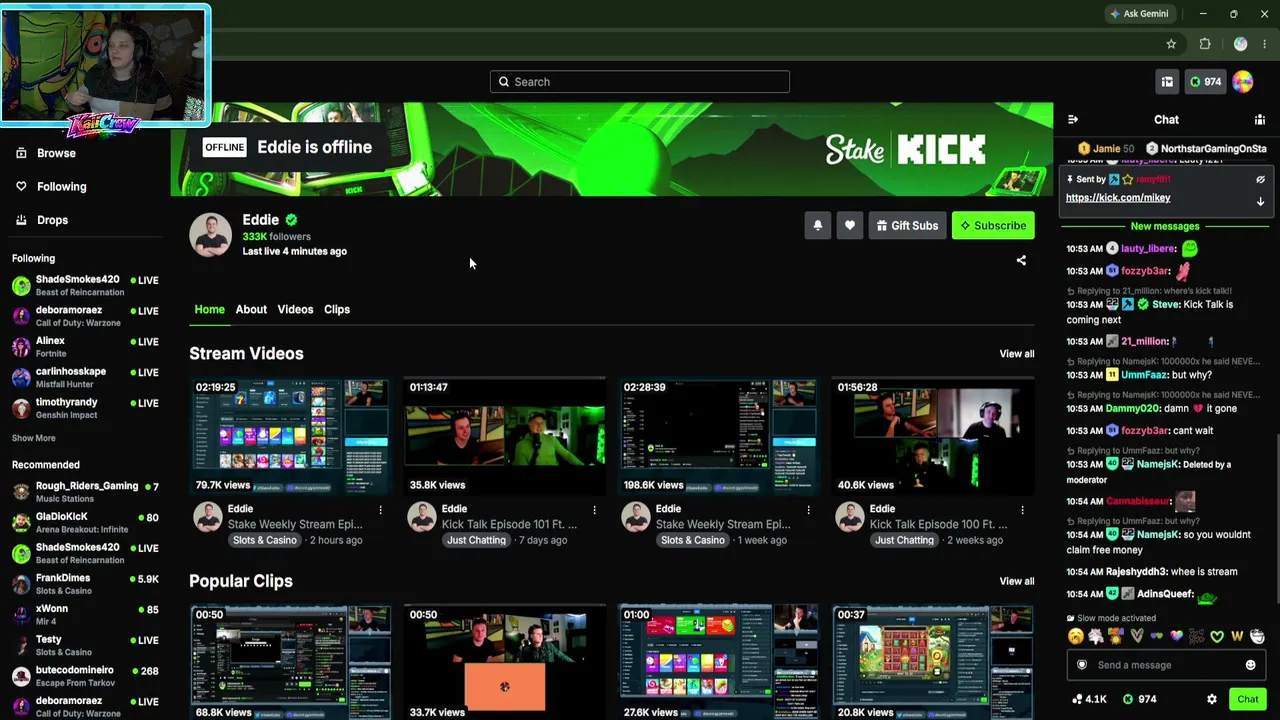Play the 01:13:47 stream video thumbnail
The image size is (1280, 720).
pos(505,436)
